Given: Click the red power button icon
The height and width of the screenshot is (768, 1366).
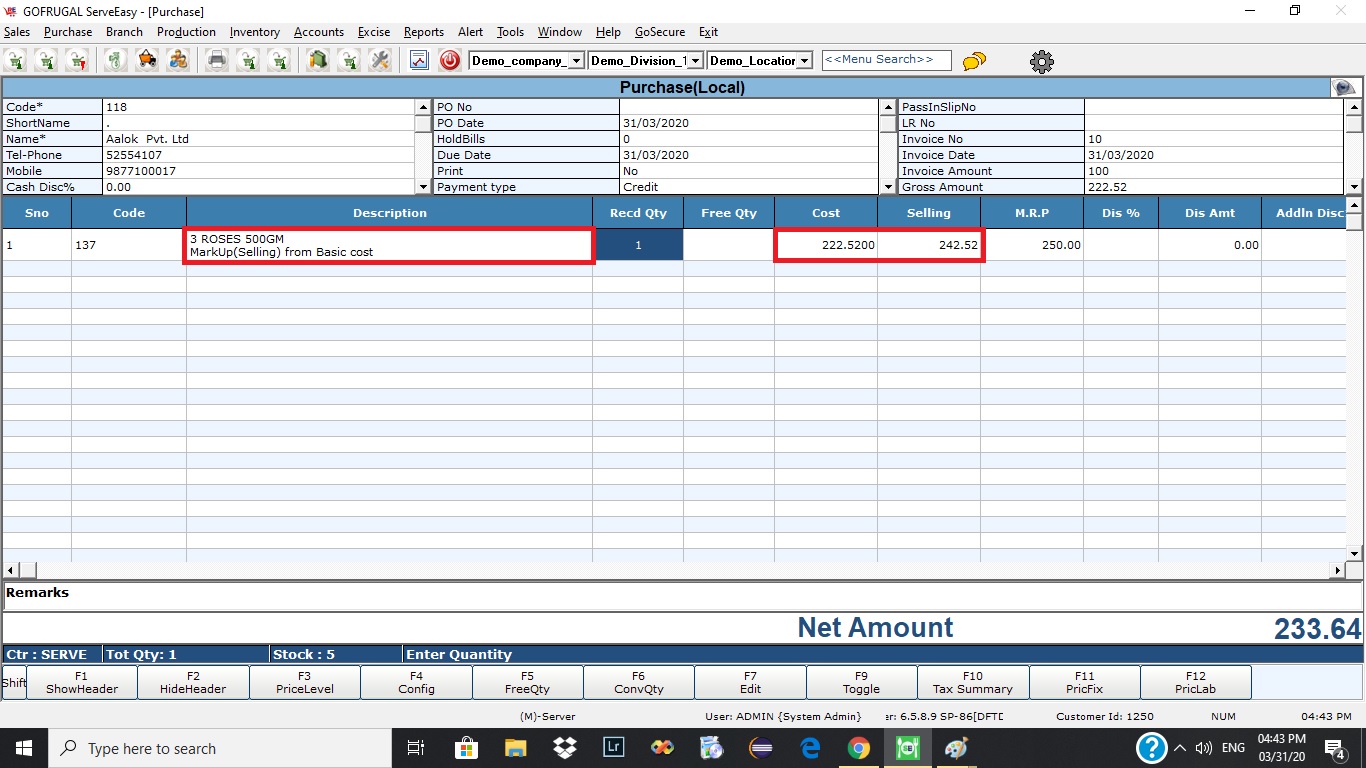Looking at the screenshot, I should [x=450, y=60].
